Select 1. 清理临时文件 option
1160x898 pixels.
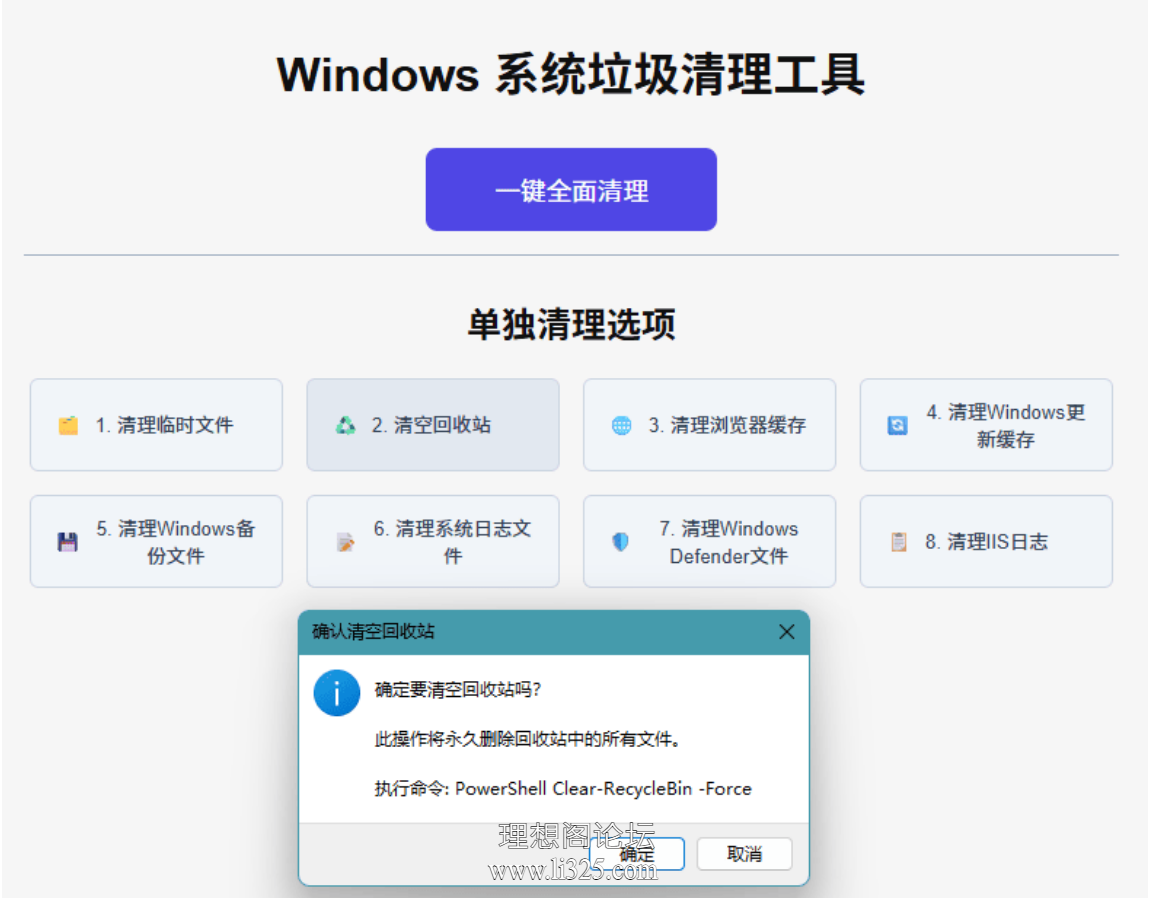coord(156,425)
